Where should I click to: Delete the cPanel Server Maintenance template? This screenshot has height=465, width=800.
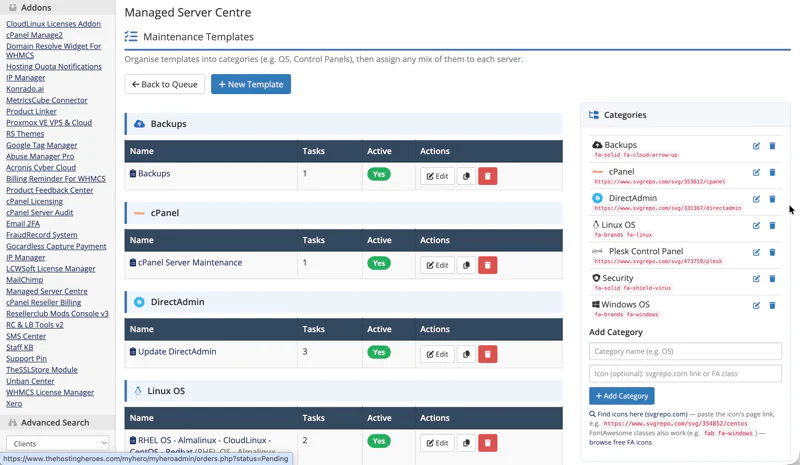[488, 265]
